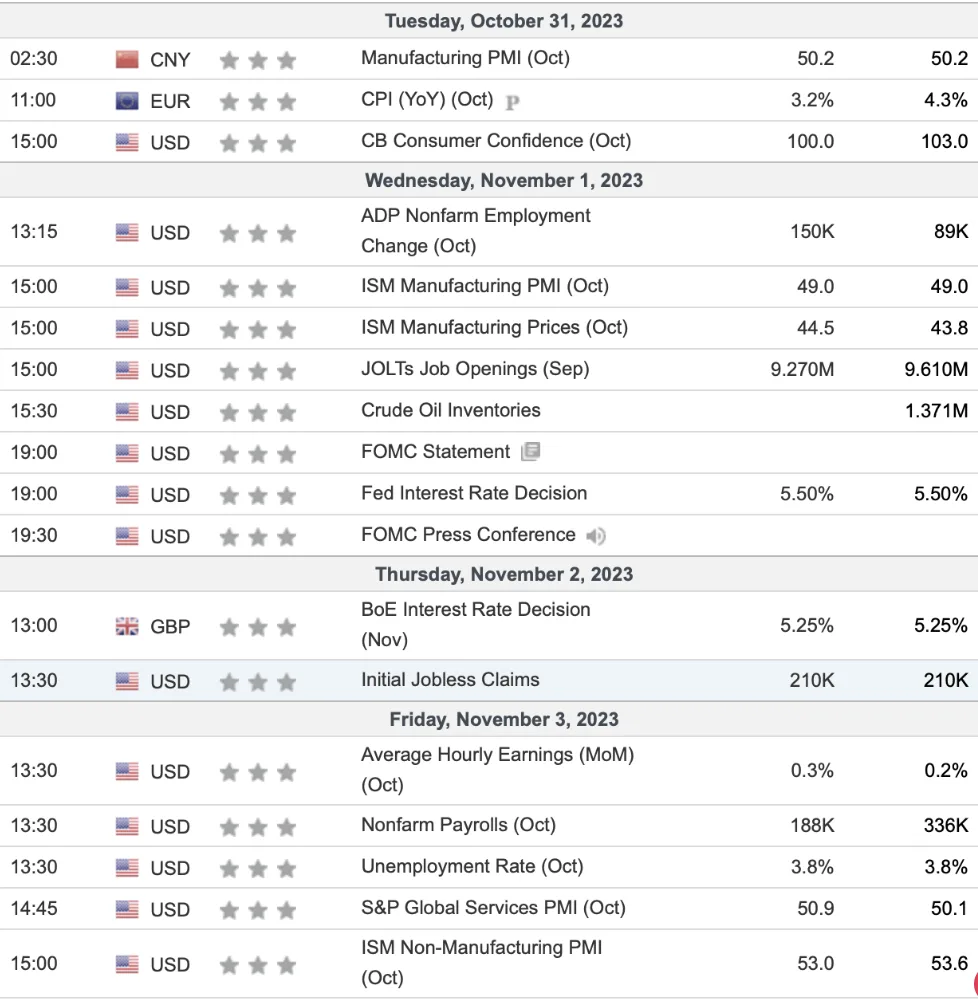This screenshot has height=1000, width=978.
Task: Click the importance stars on the Manufacturing PMI row
Action: click(x=258, y=60)
